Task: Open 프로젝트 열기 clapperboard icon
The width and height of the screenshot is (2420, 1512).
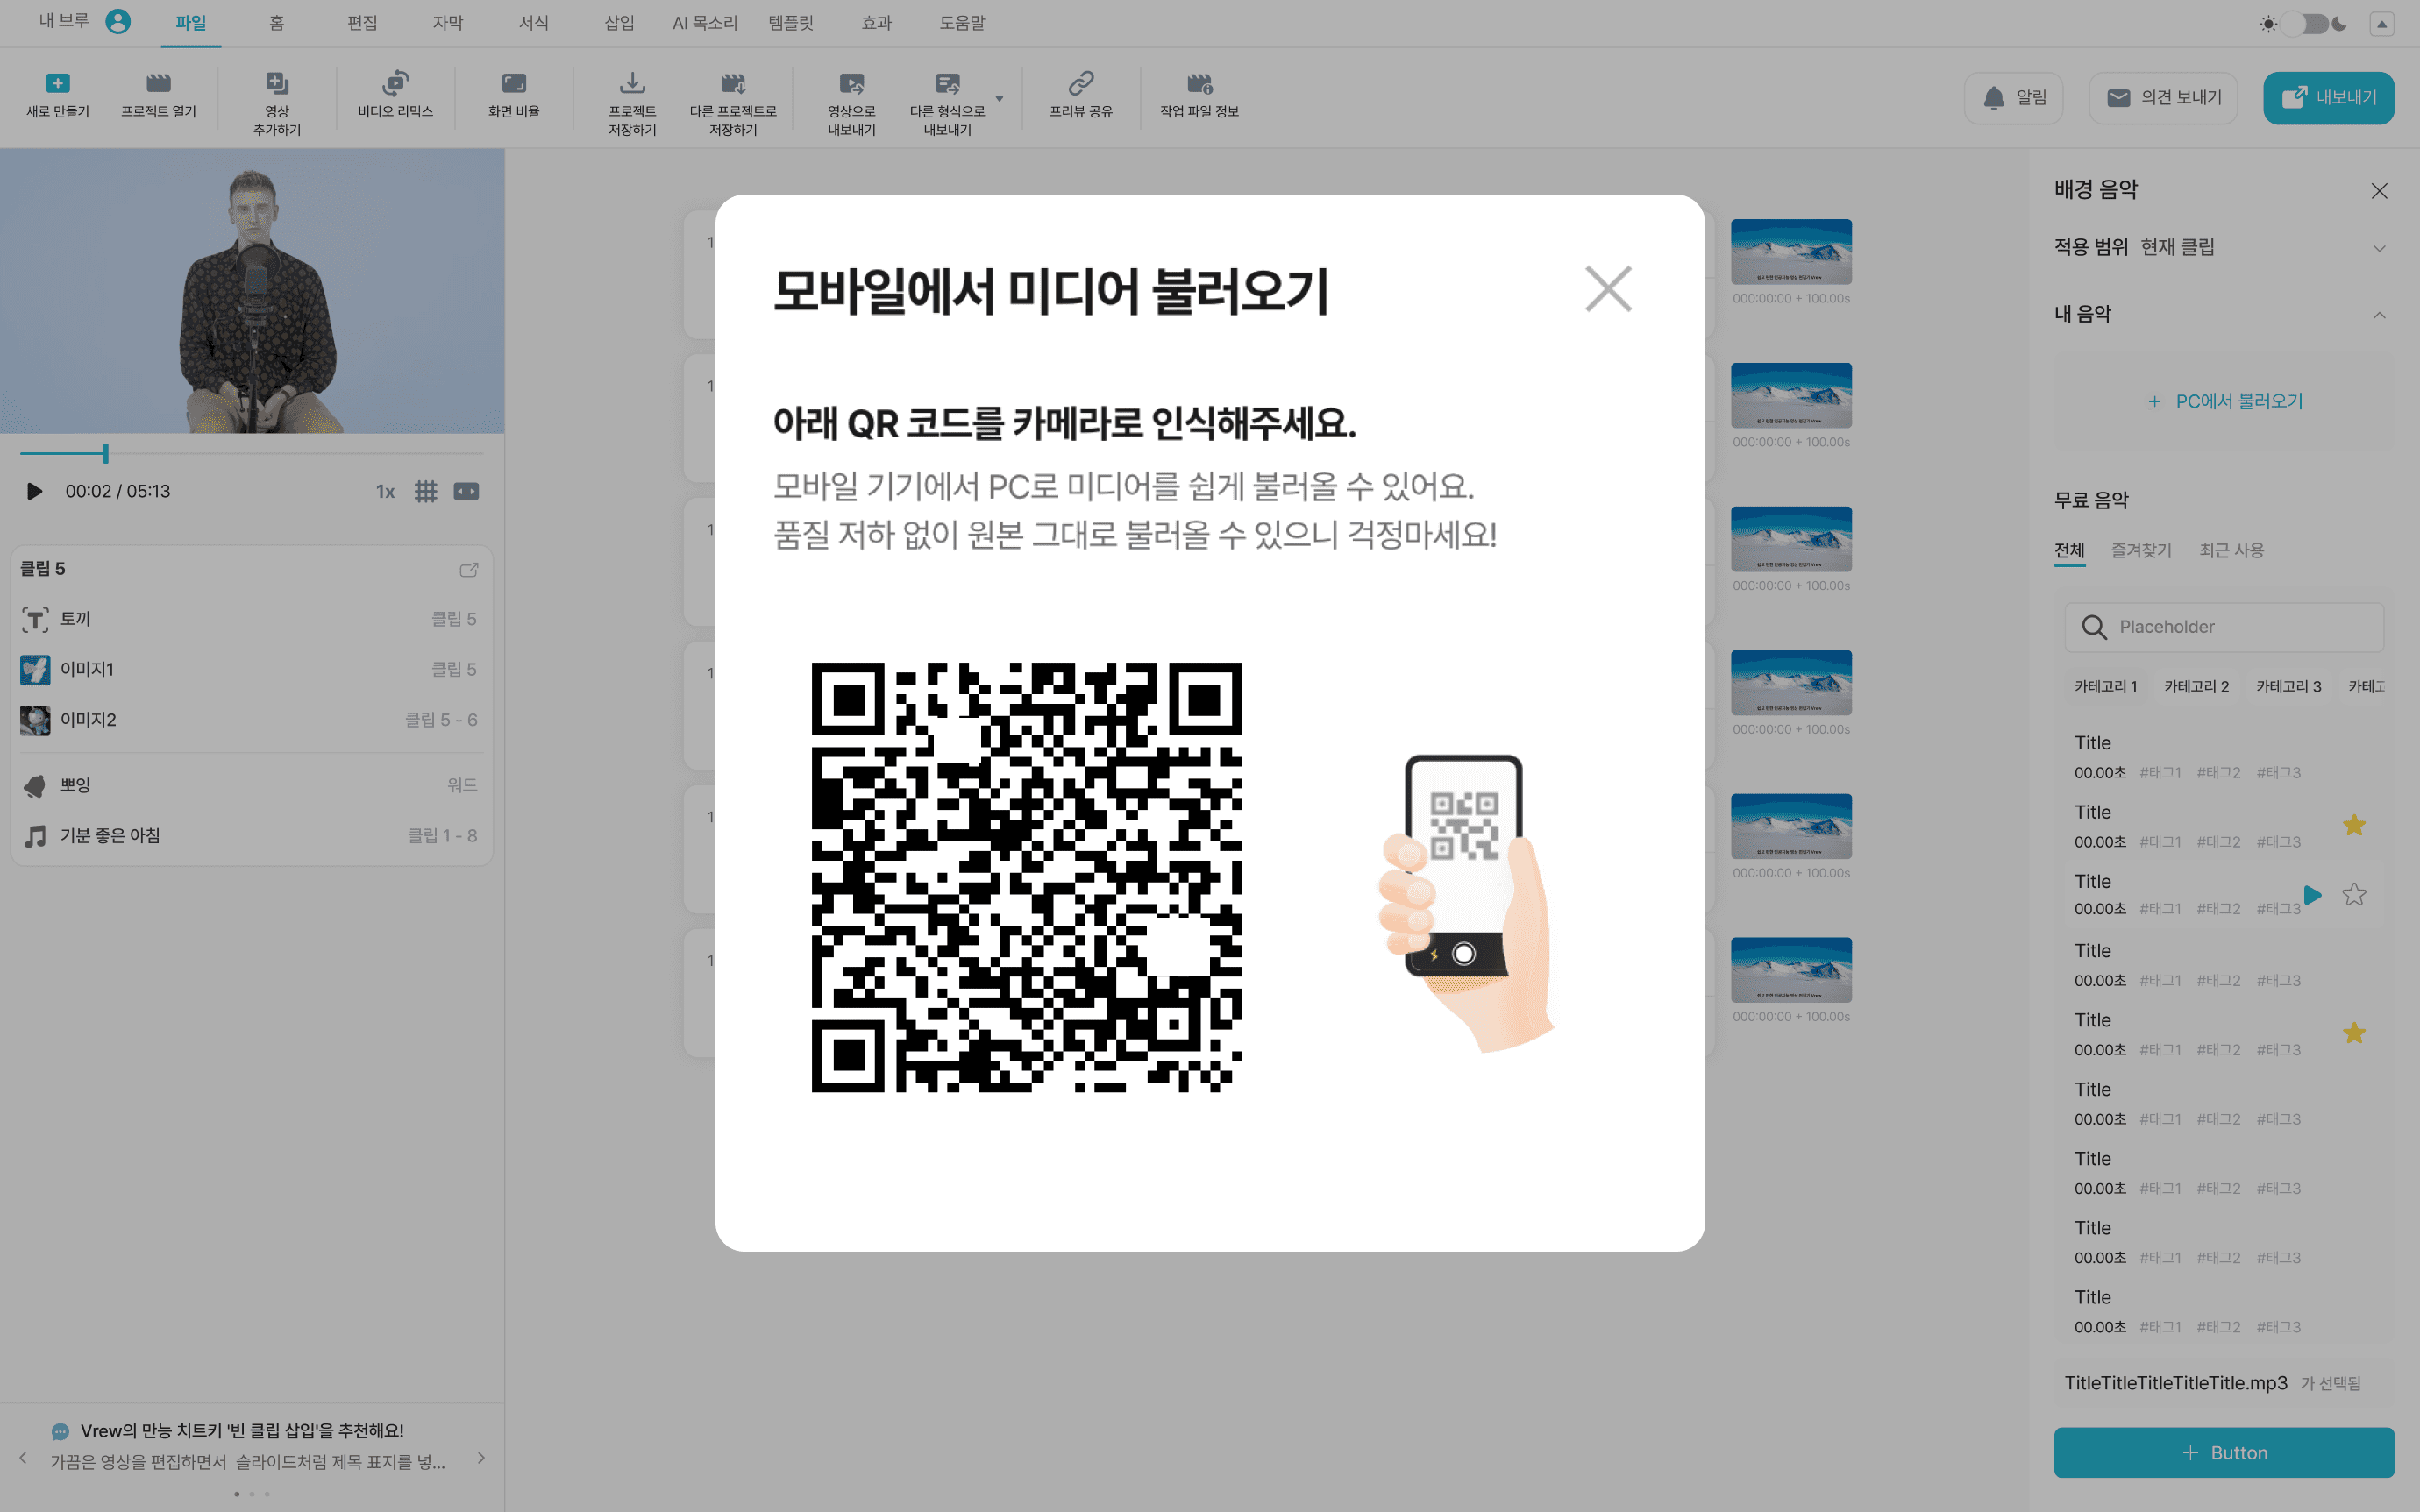Action: tap(158, 84)
